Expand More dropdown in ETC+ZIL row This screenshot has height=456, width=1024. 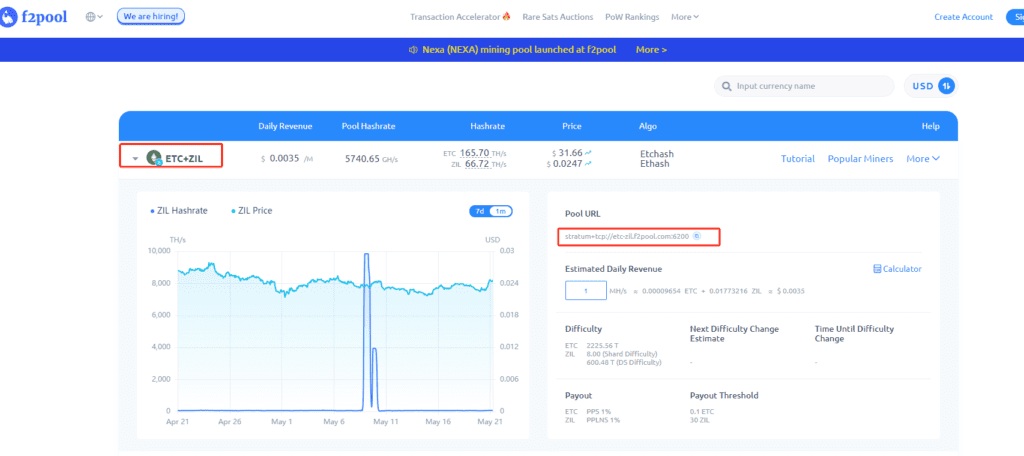pyautogui.click(x=922, y=158)
